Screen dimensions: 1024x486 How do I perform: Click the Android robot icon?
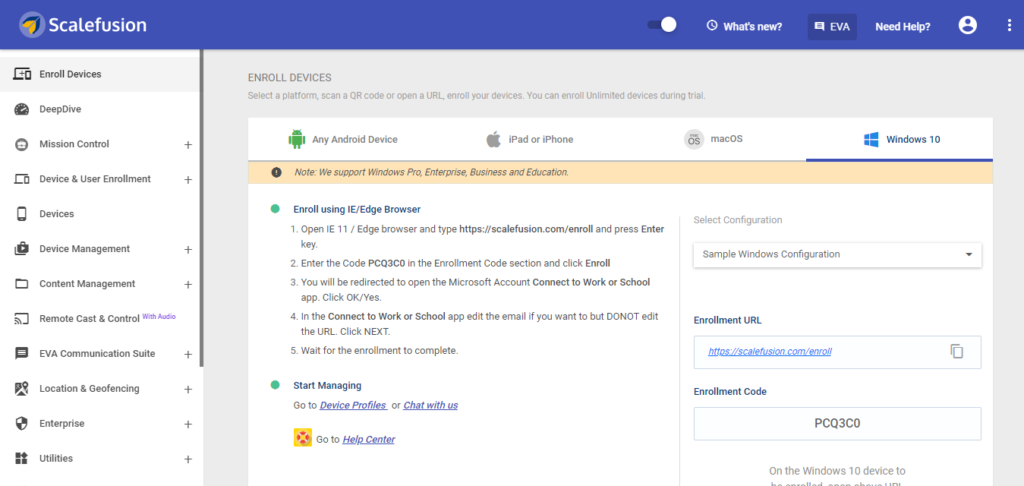pos(297,139)
